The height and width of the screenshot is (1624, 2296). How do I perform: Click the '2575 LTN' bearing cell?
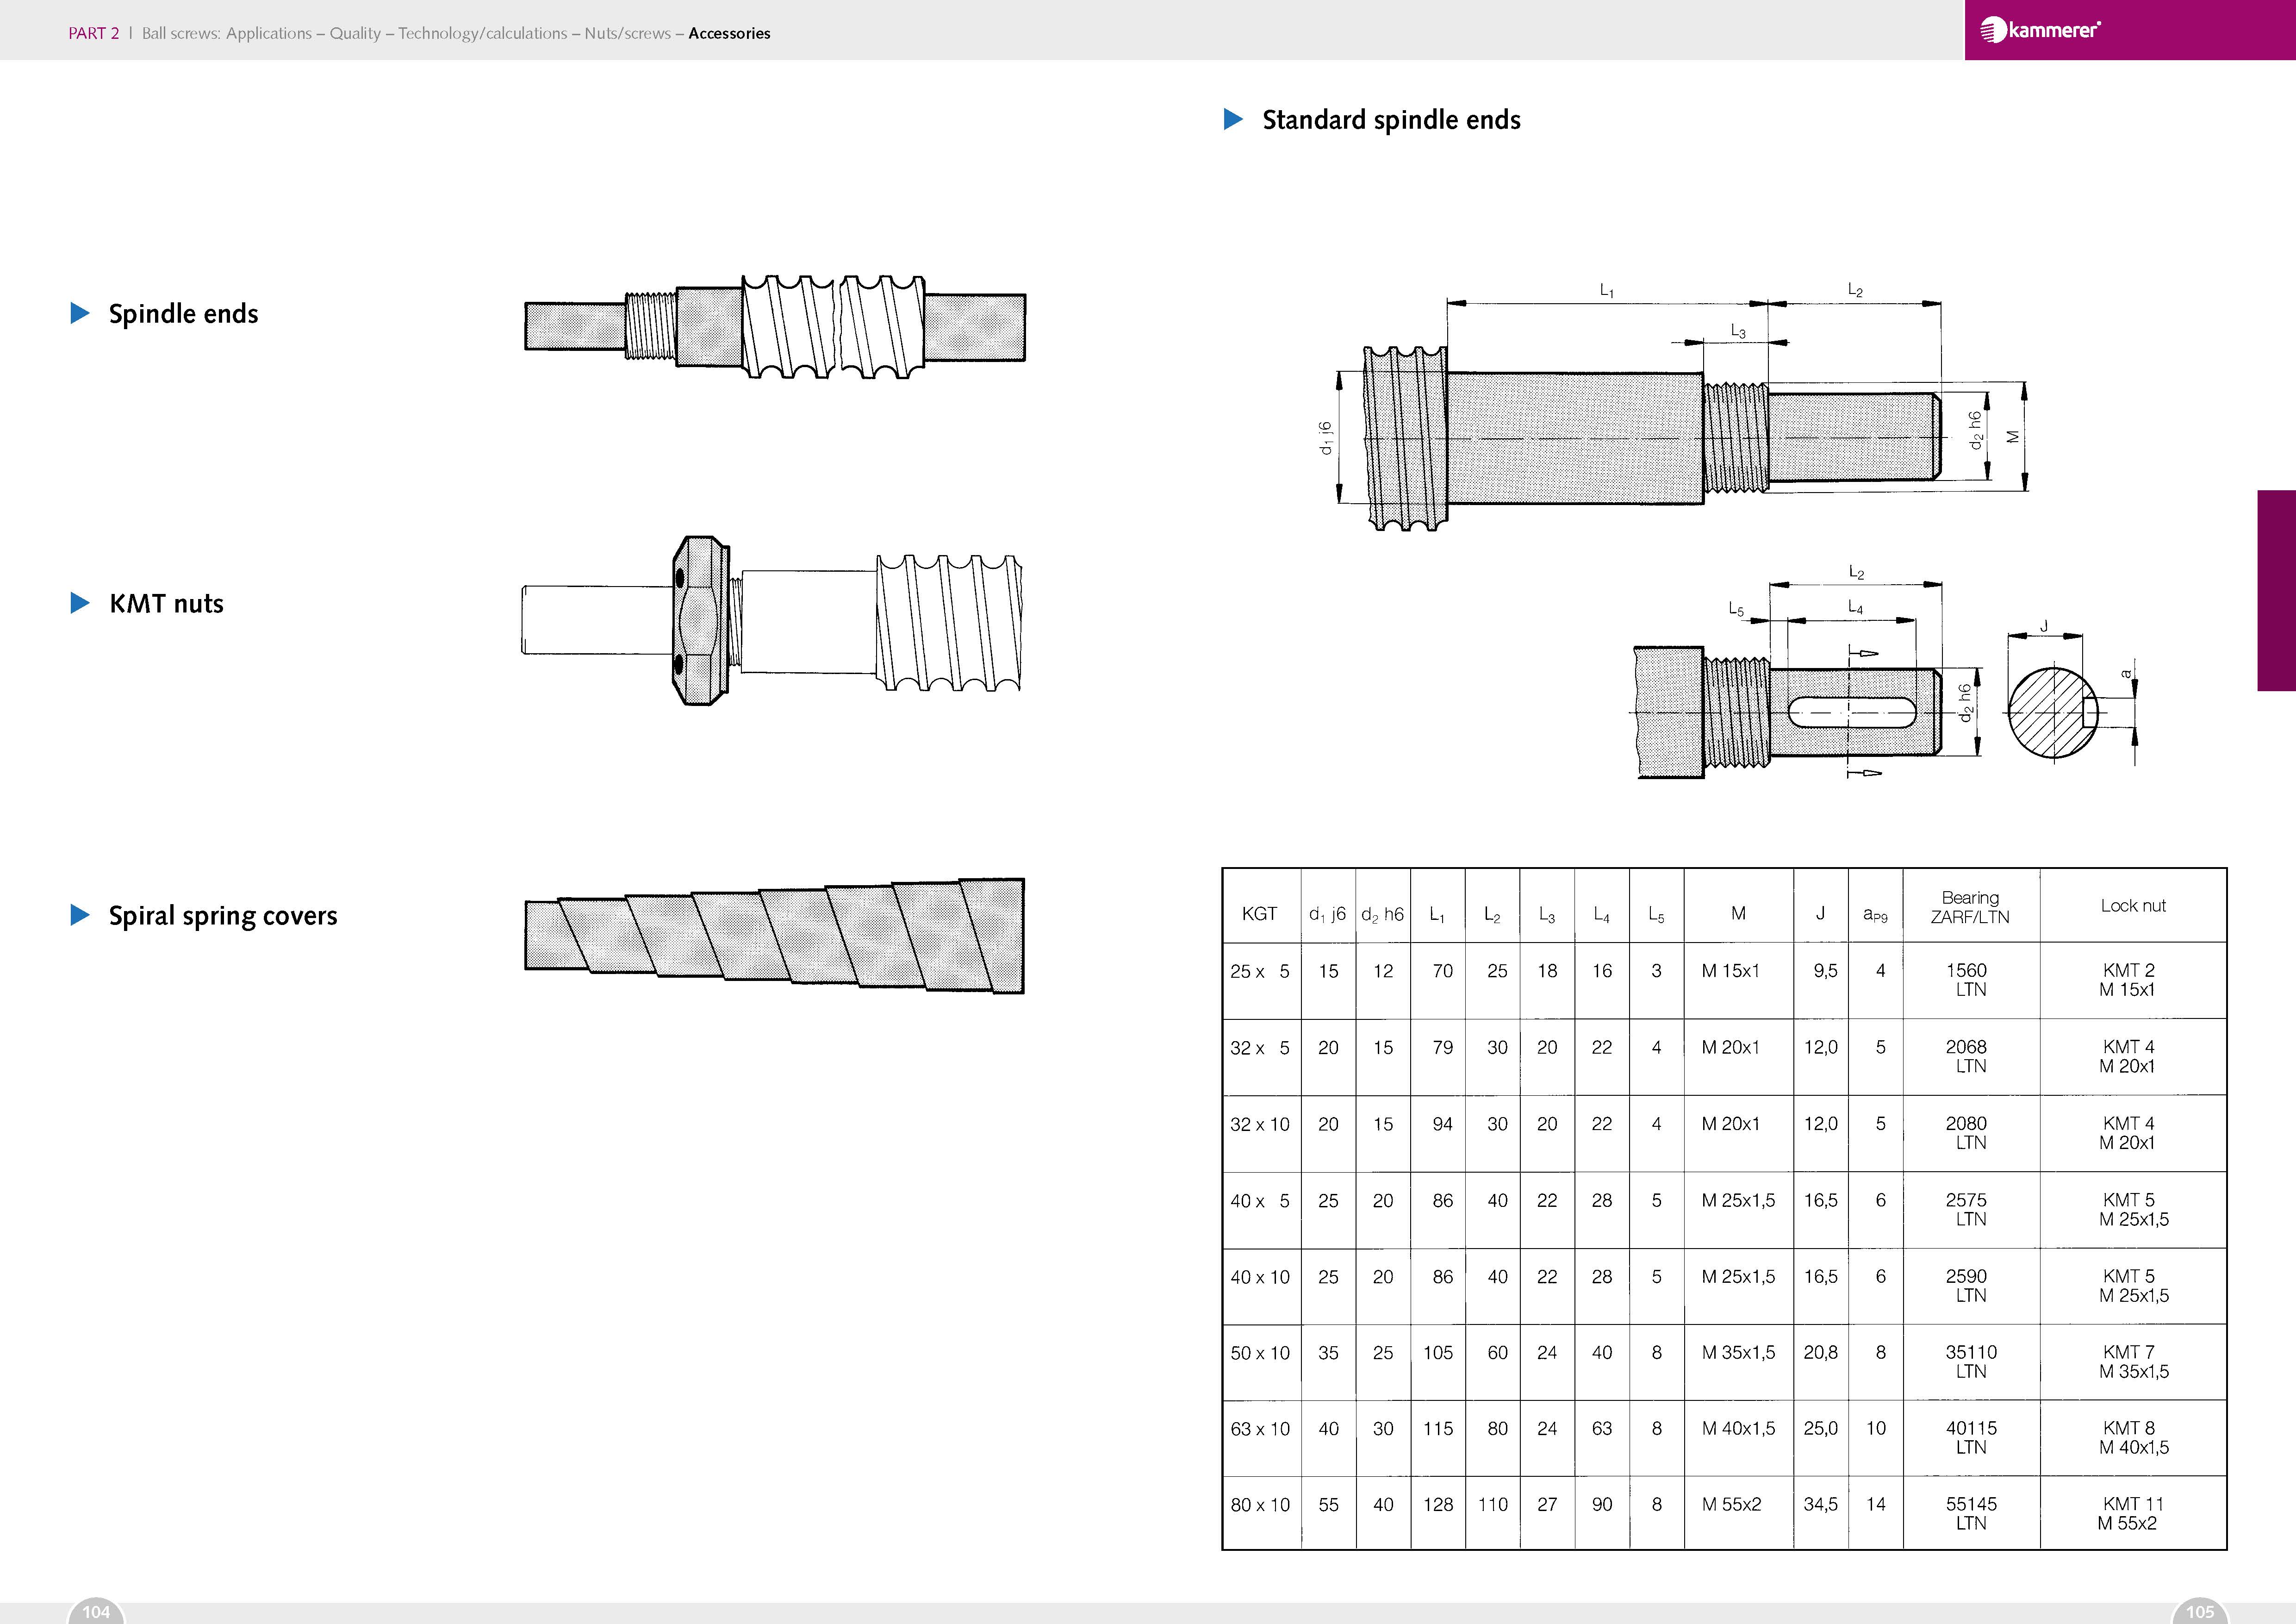1967,1209
